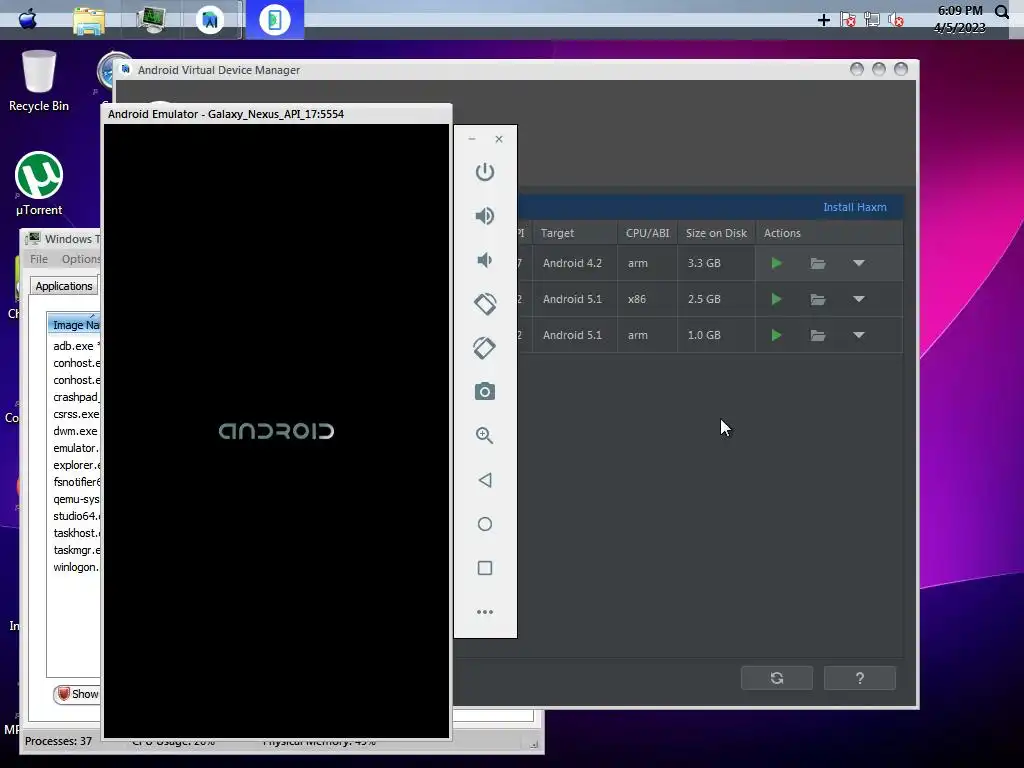
Task: Open folder for Android 5.1 x86 device
Action: point(818,299)
